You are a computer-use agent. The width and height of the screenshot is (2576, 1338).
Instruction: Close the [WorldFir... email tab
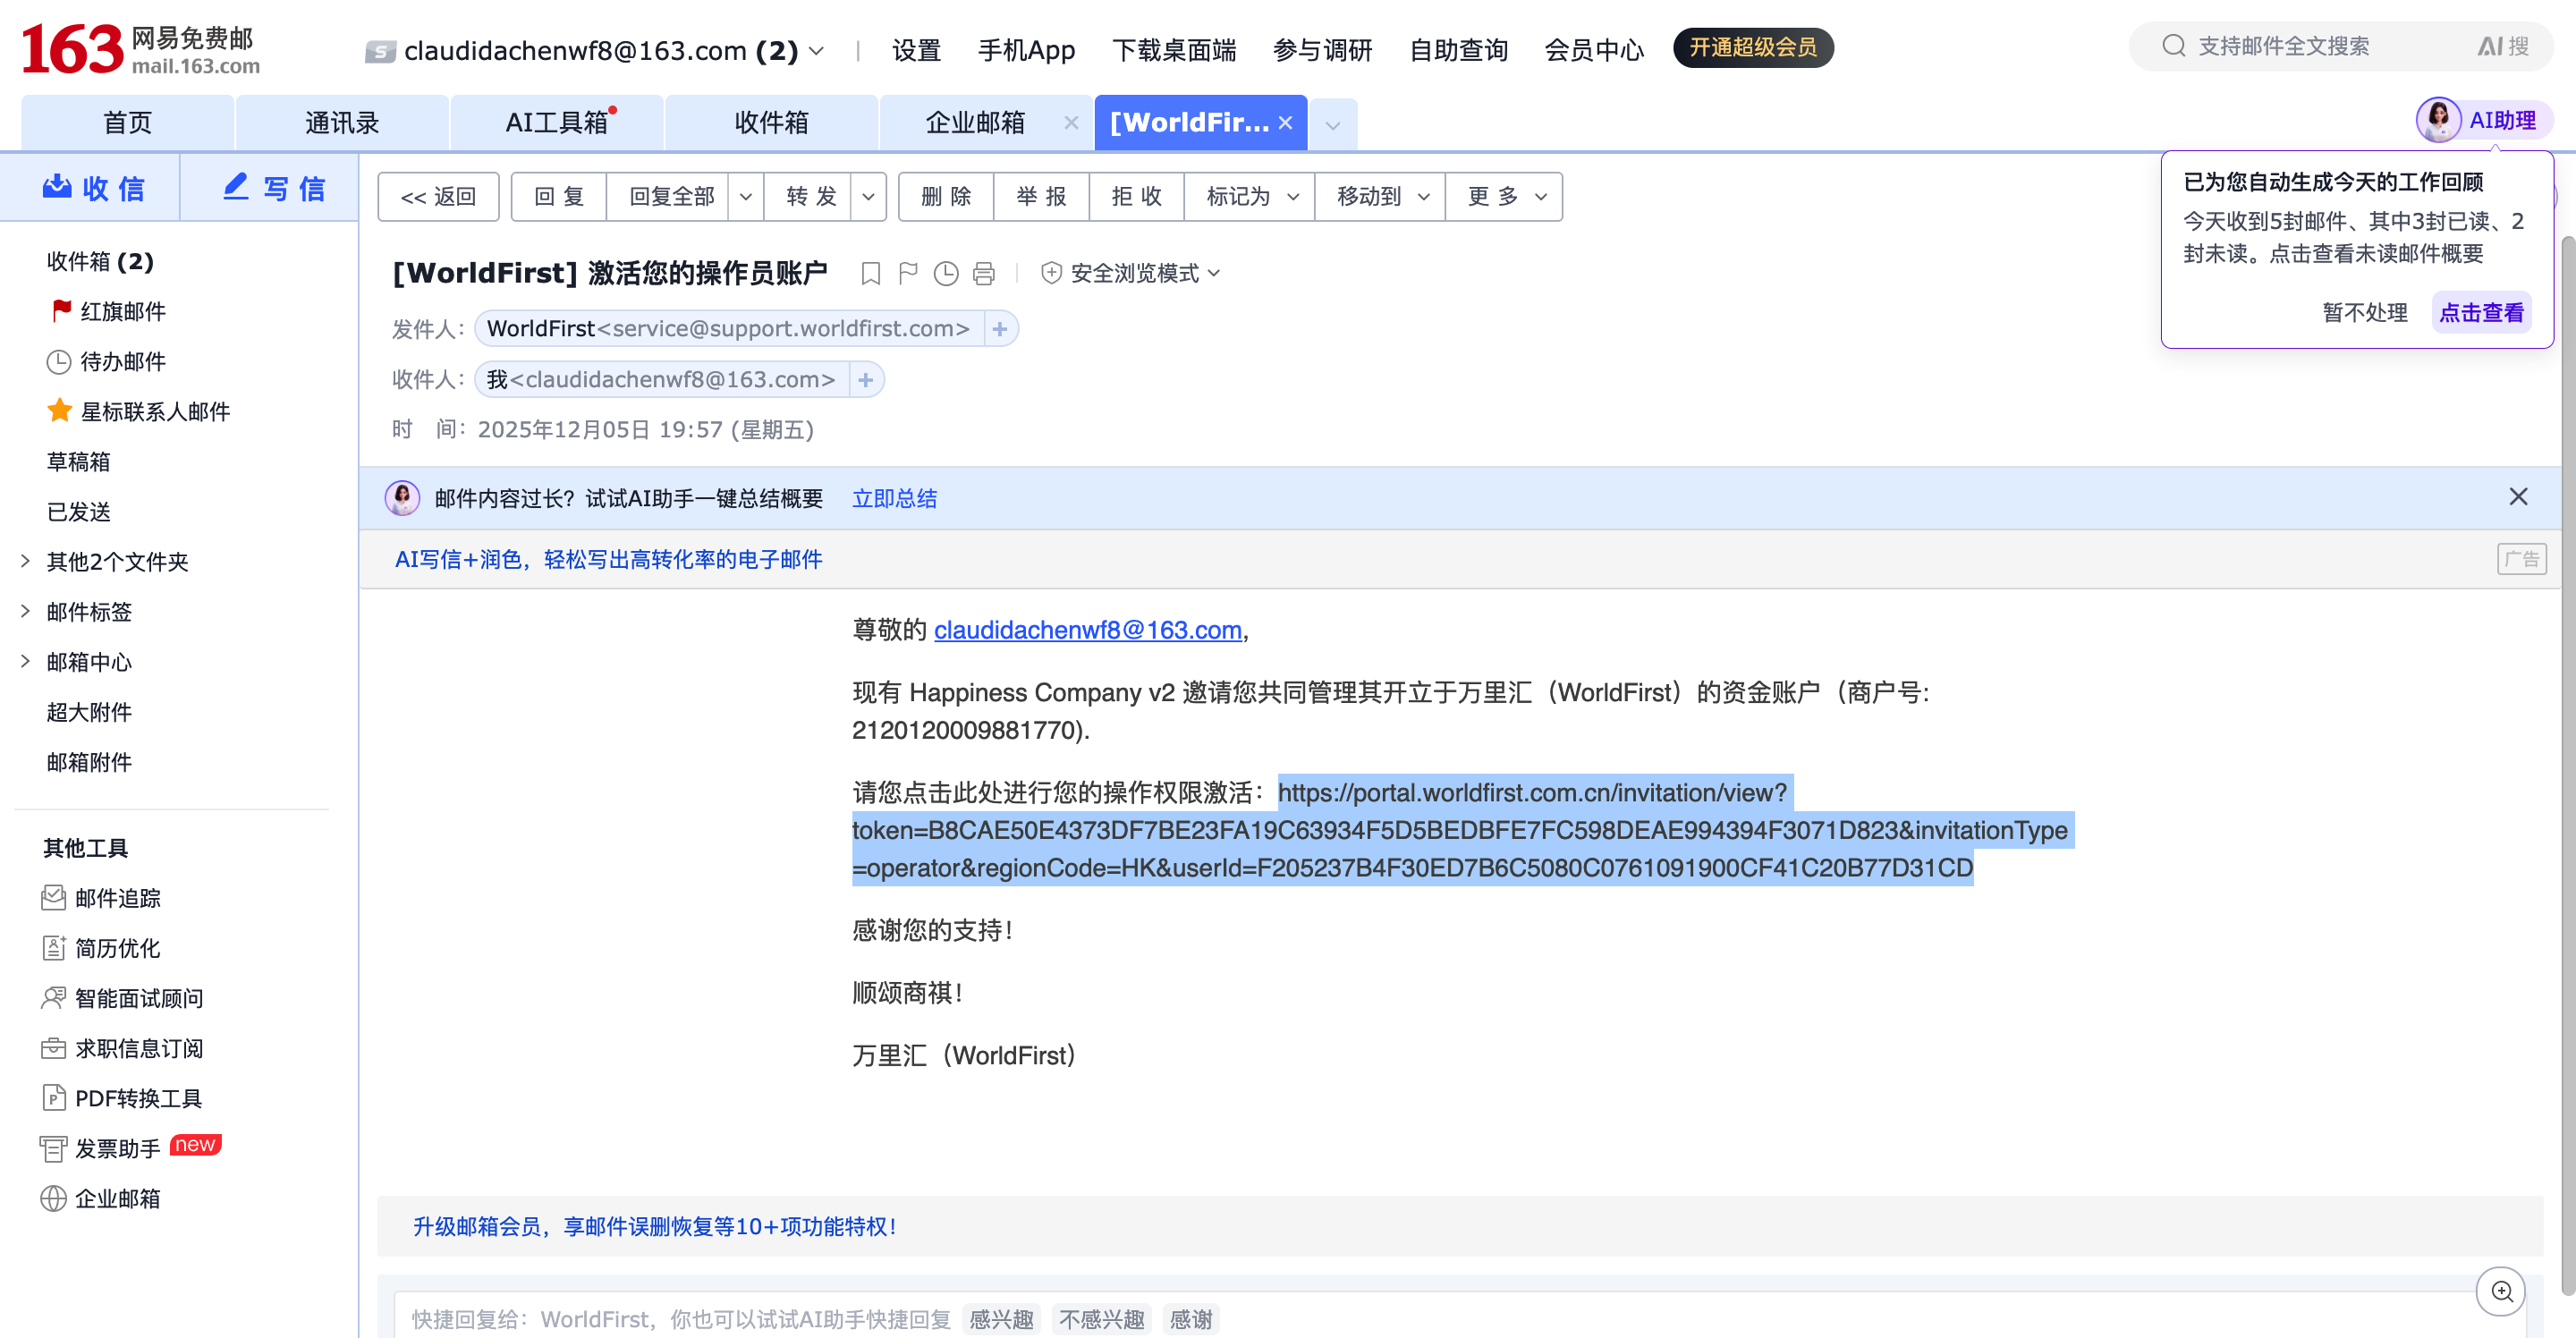[1285, 122]
